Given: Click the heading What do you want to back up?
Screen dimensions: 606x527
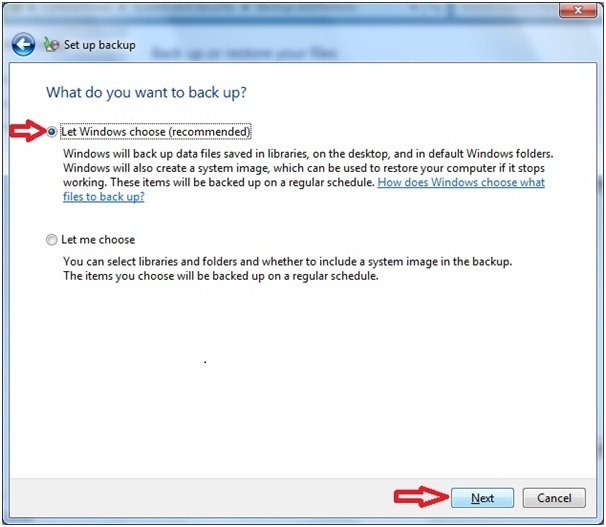Looking at the screenshot, I should [146, 93].
